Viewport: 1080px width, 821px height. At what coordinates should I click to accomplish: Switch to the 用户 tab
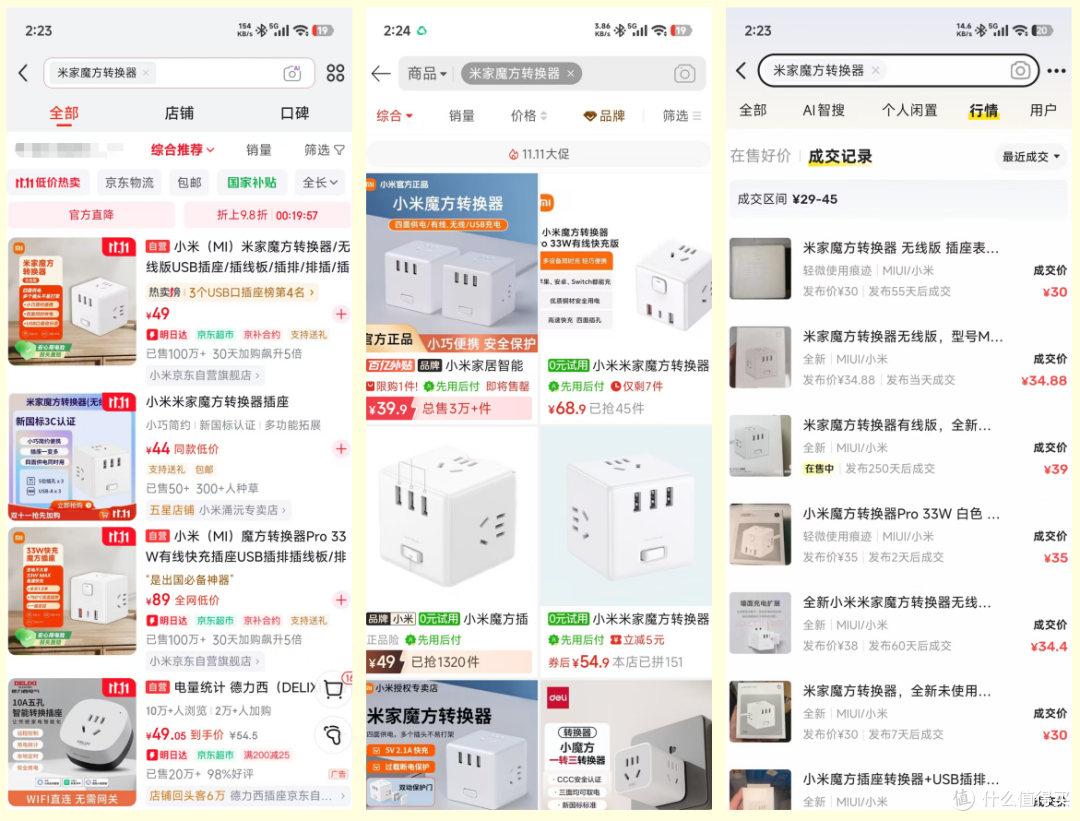point(1043,110)
